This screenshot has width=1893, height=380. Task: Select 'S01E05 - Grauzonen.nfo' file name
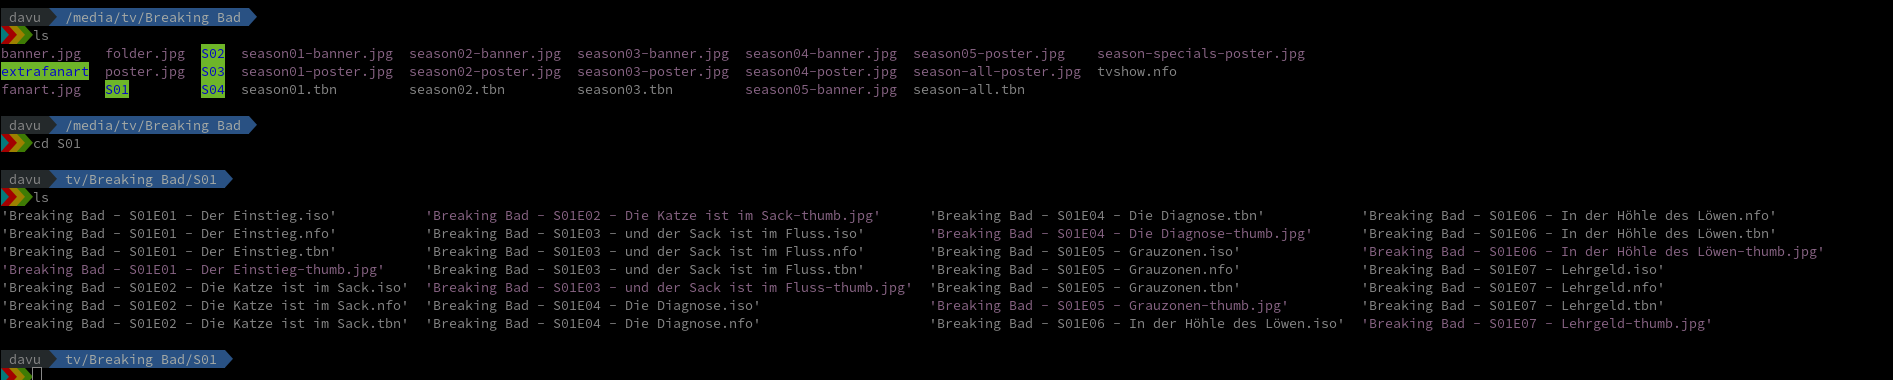tap(1085, 270)
